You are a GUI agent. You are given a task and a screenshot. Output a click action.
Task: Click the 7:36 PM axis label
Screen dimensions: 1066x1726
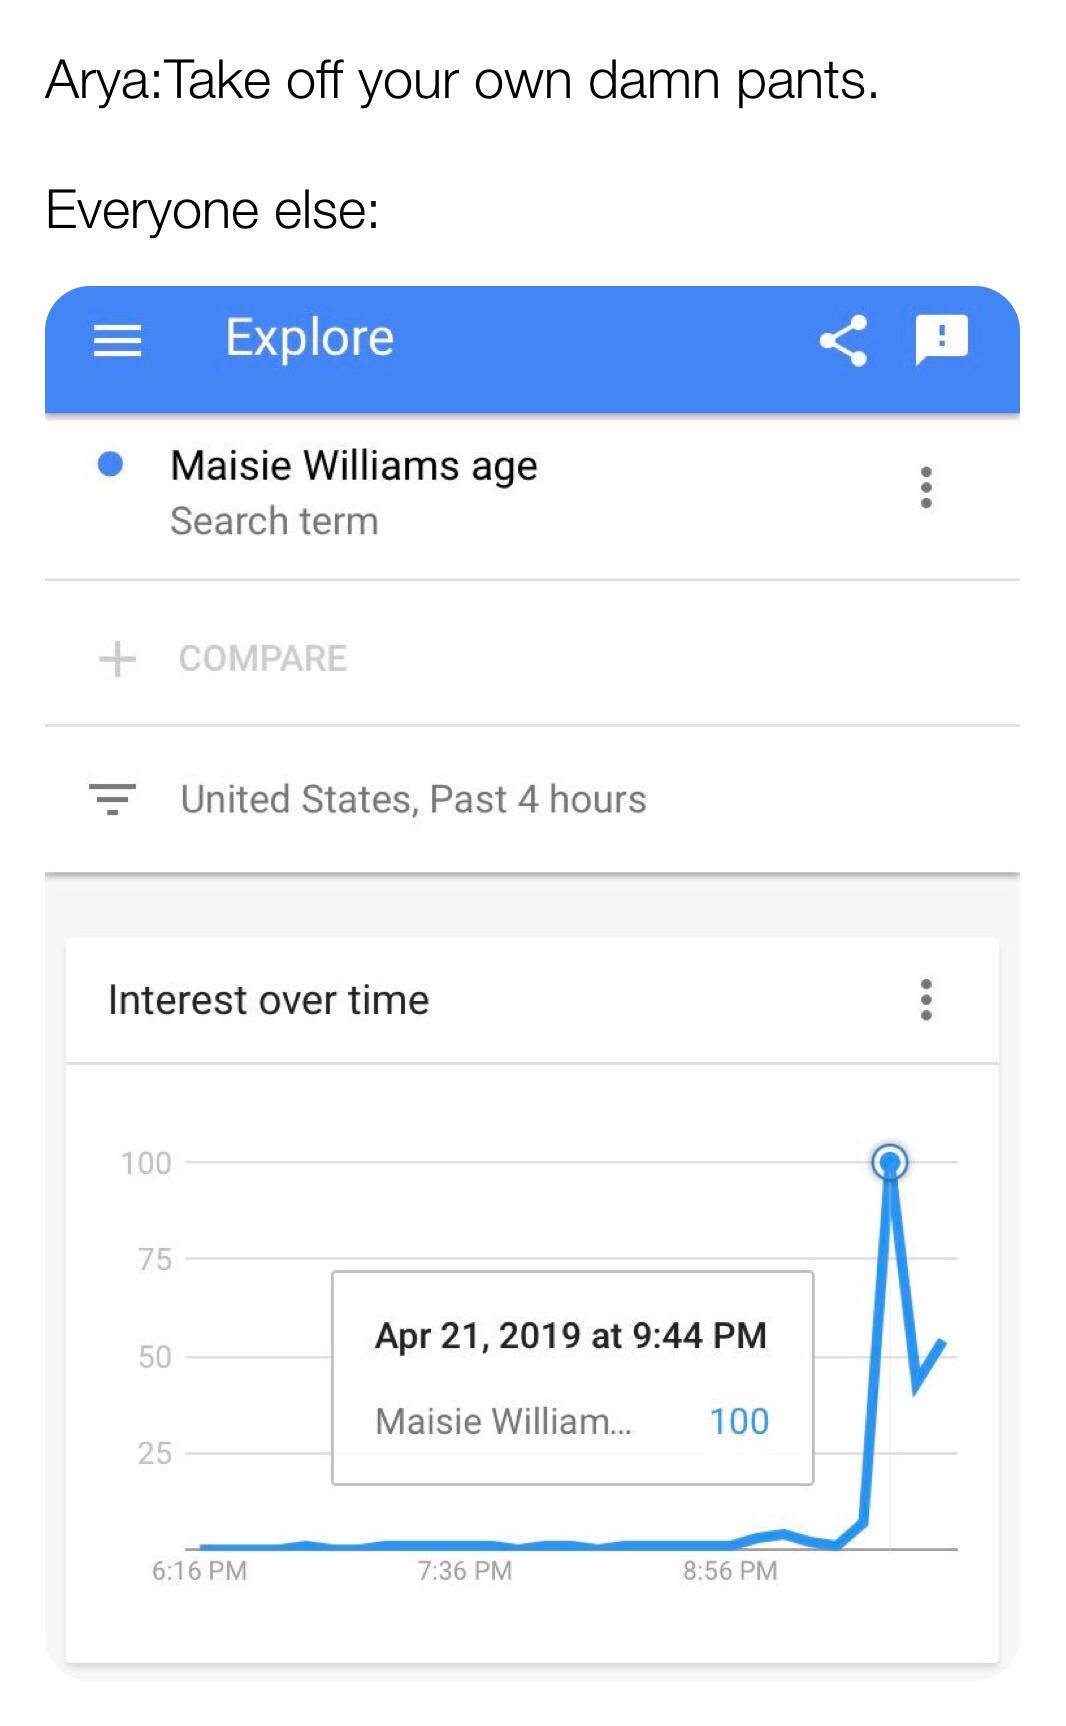pos(465,1570)
